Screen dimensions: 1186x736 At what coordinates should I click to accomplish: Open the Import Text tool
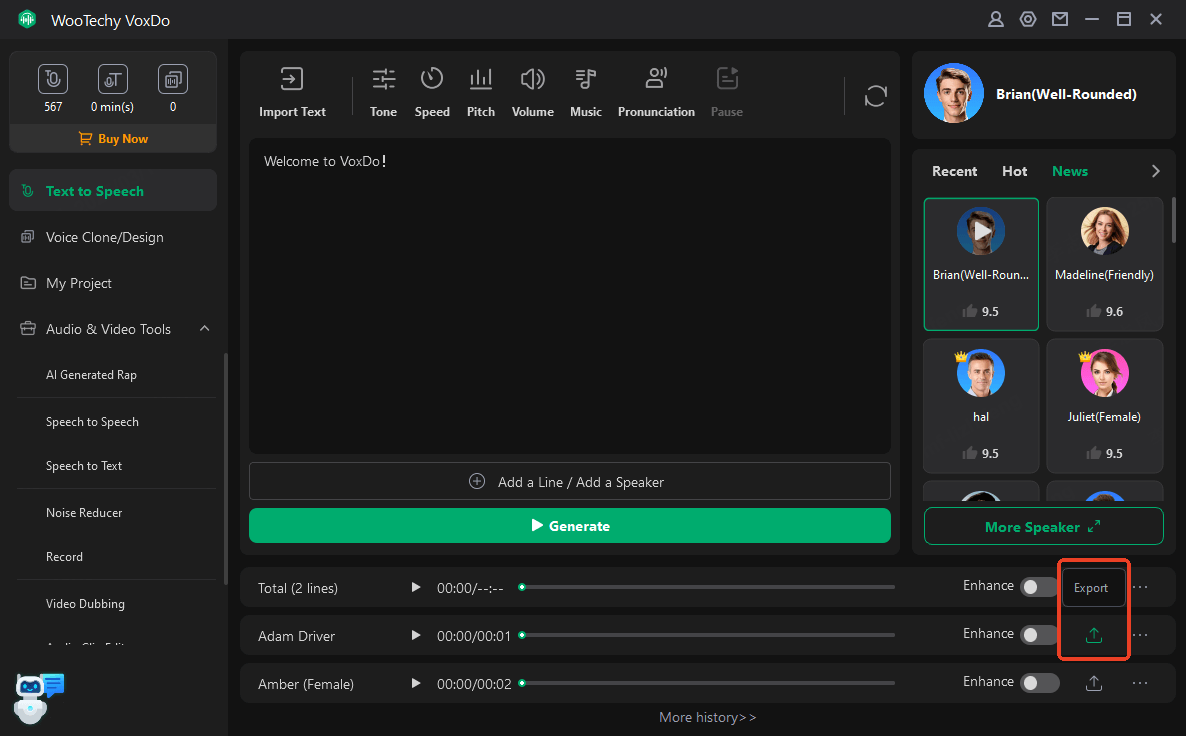click(292, 92)
